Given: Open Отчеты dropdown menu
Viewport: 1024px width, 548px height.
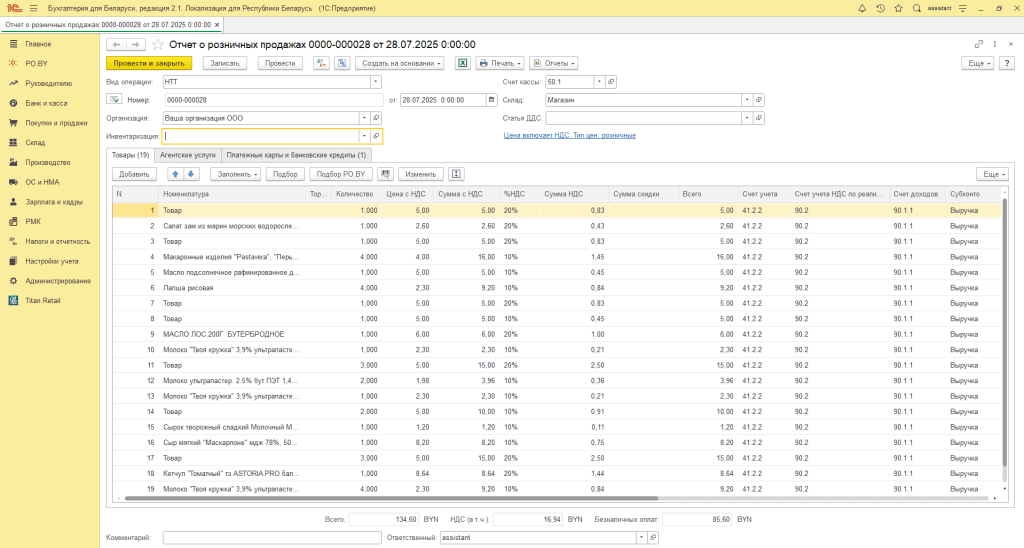Looking at the screenshot, I should tap(554, 63).
